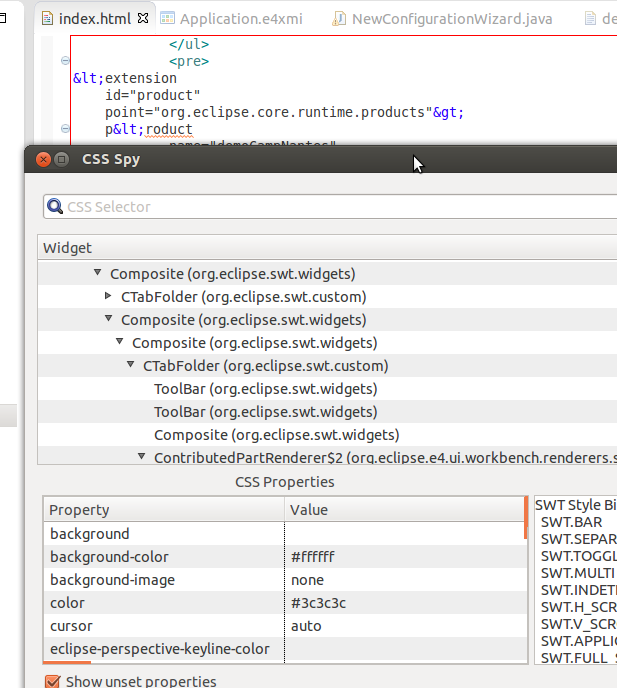Collapse the topmost Composite tree node
Screen dimensions: 617x688
click(97, 272)
